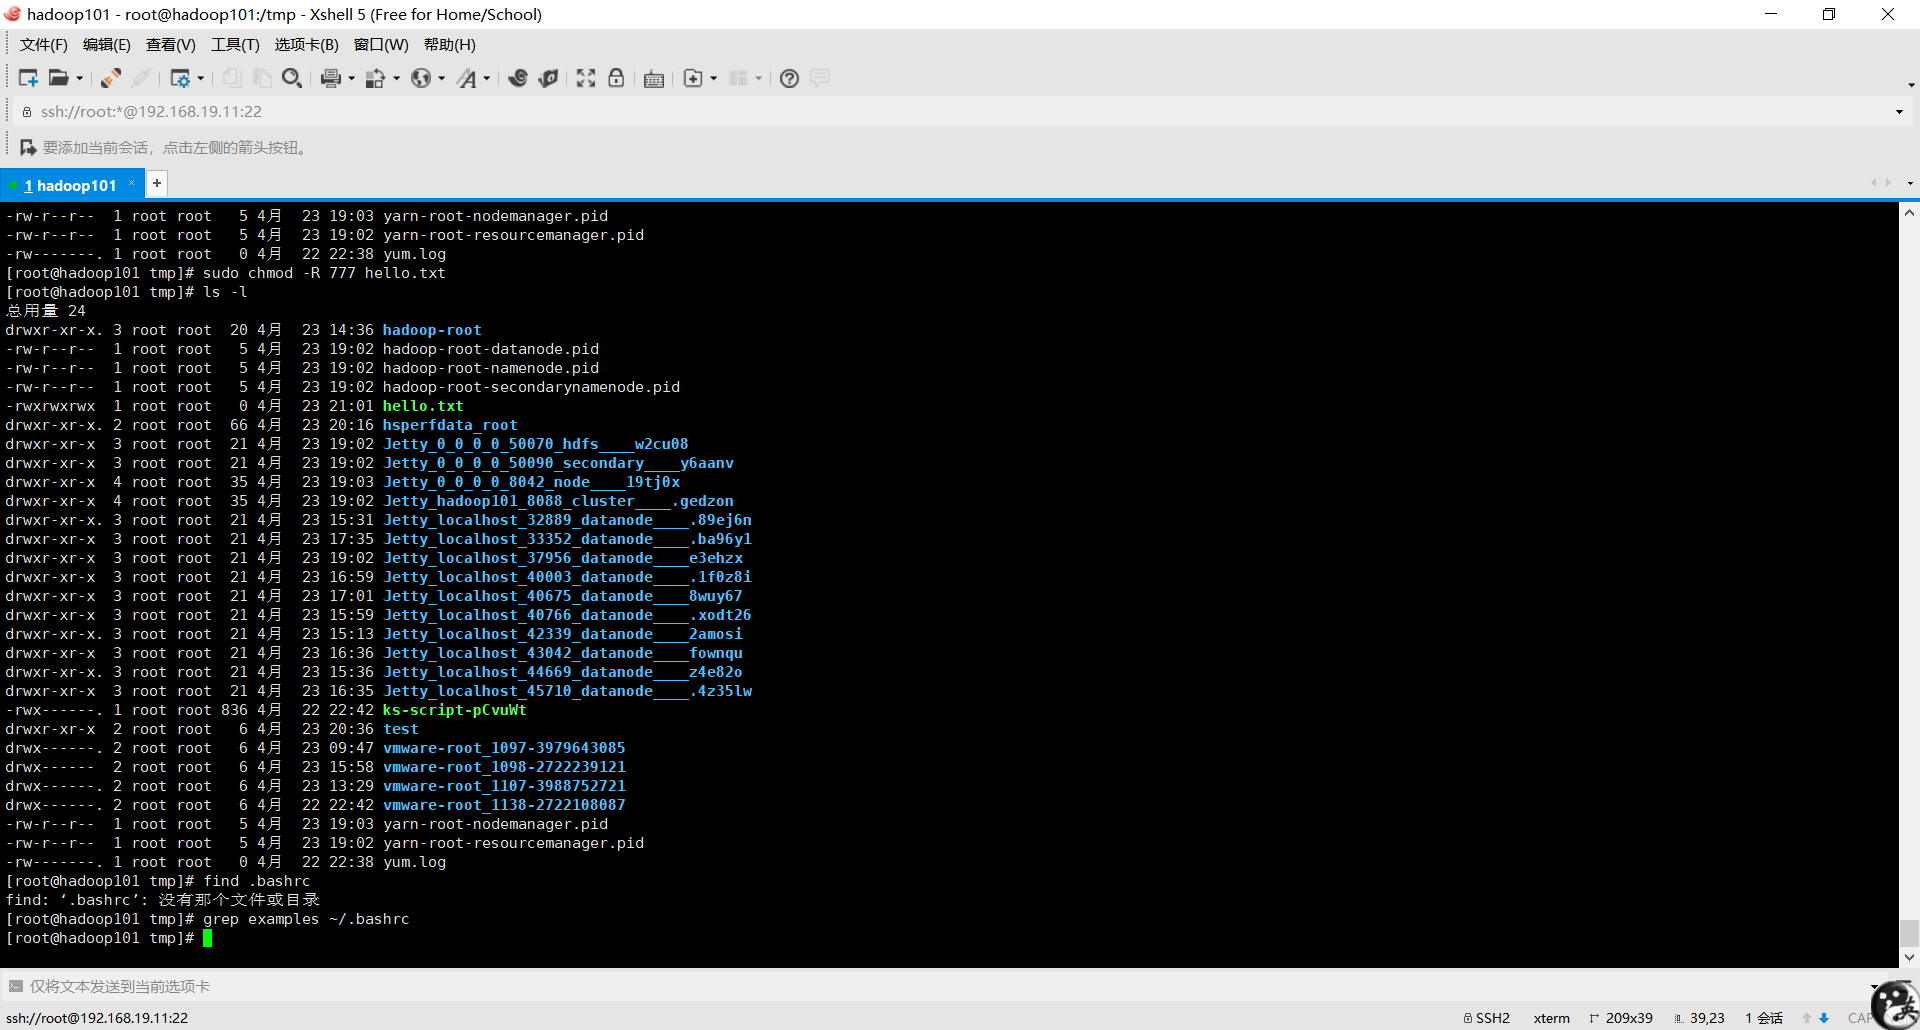Click the Help question mark icon
This screenshot has width=1920, height=1030.
pos(789,78)
